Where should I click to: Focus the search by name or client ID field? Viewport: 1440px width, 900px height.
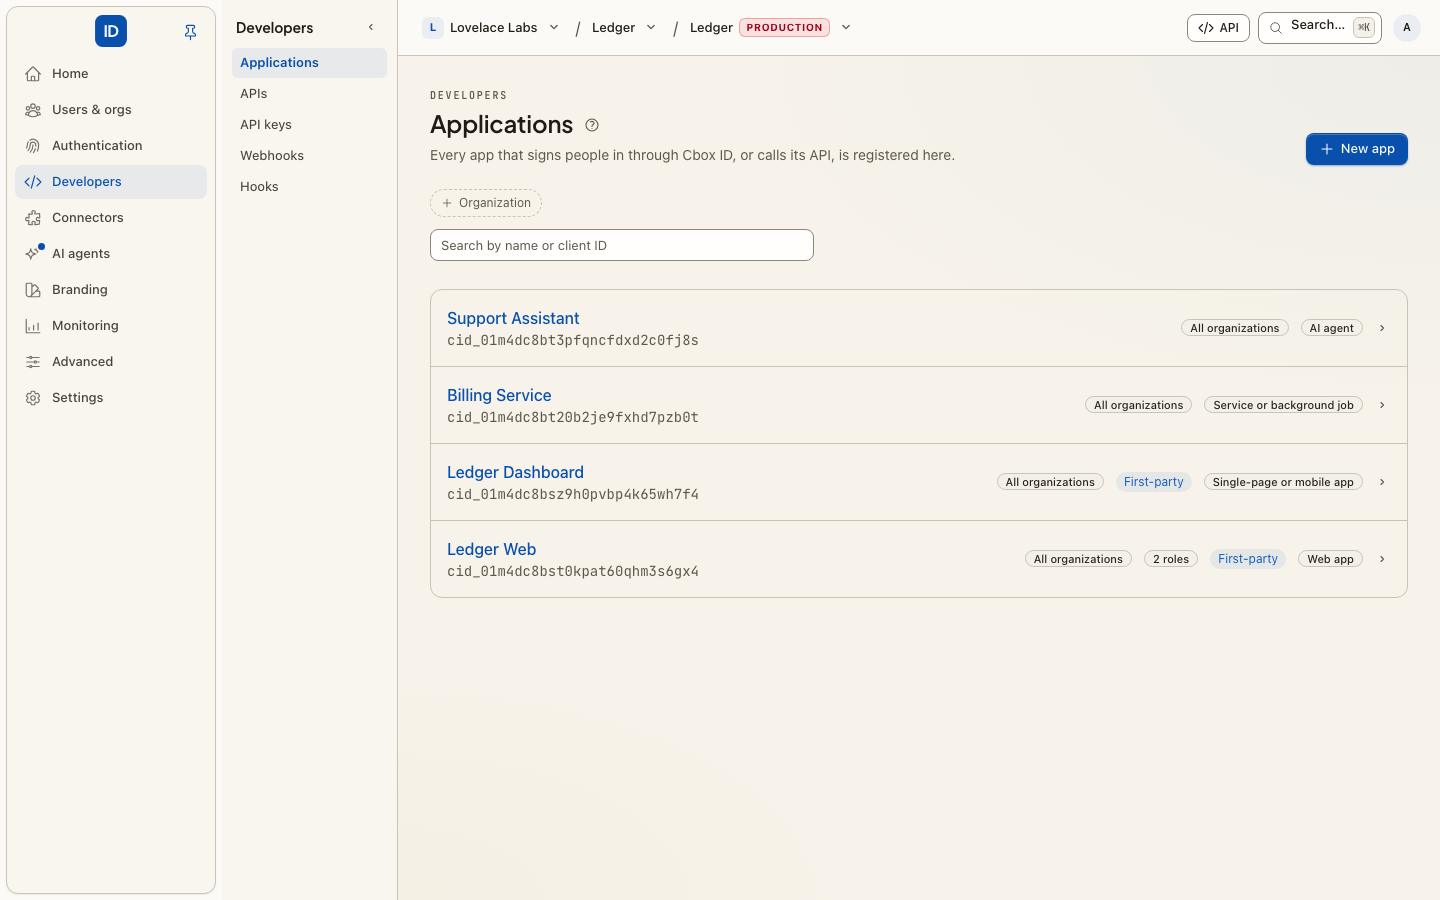click(622, 245)
